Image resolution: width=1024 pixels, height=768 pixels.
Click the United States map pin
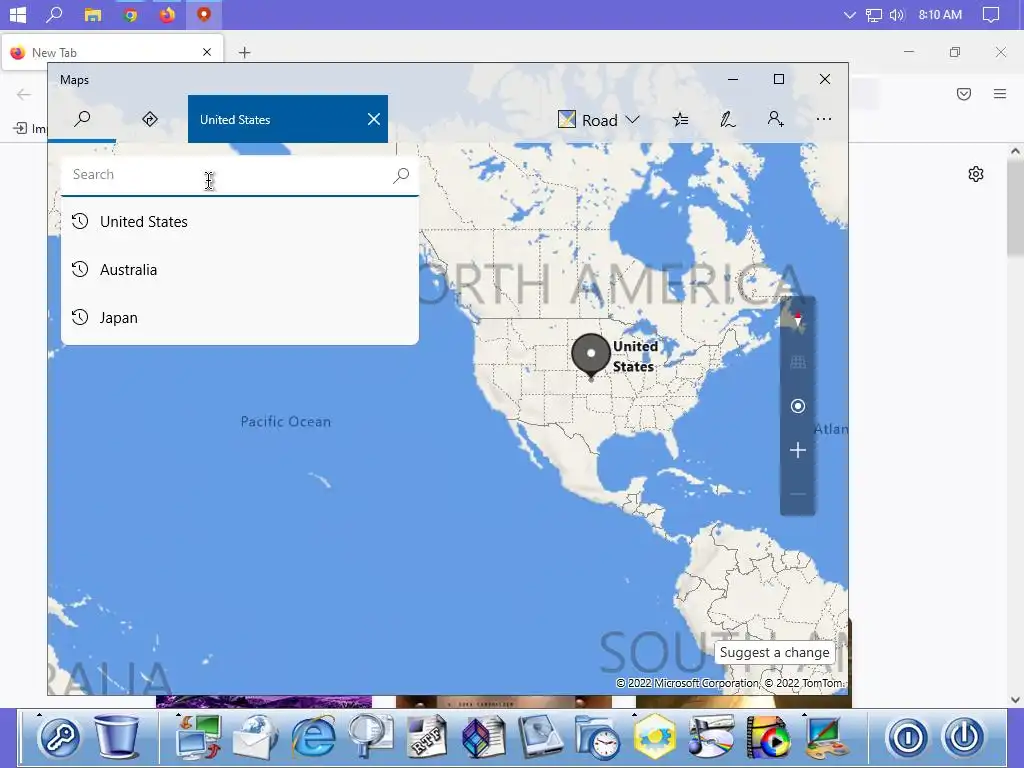(x=591, y=357)
